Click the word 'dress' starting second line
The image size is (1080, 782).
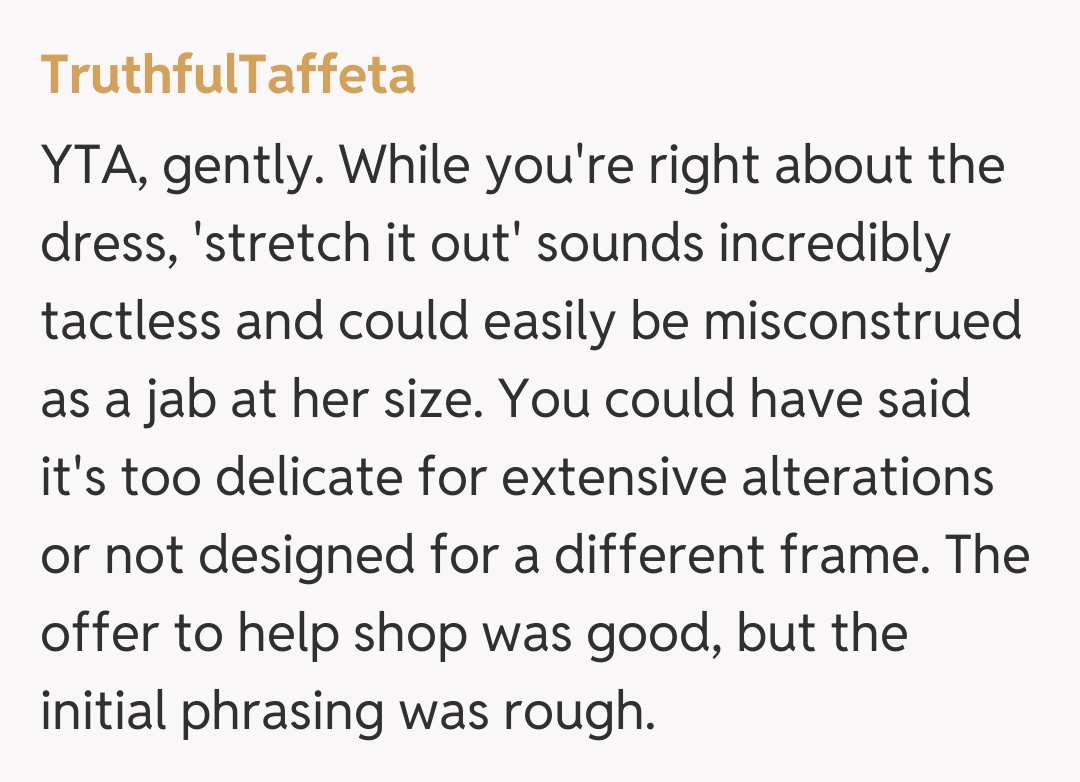point(96,244)
